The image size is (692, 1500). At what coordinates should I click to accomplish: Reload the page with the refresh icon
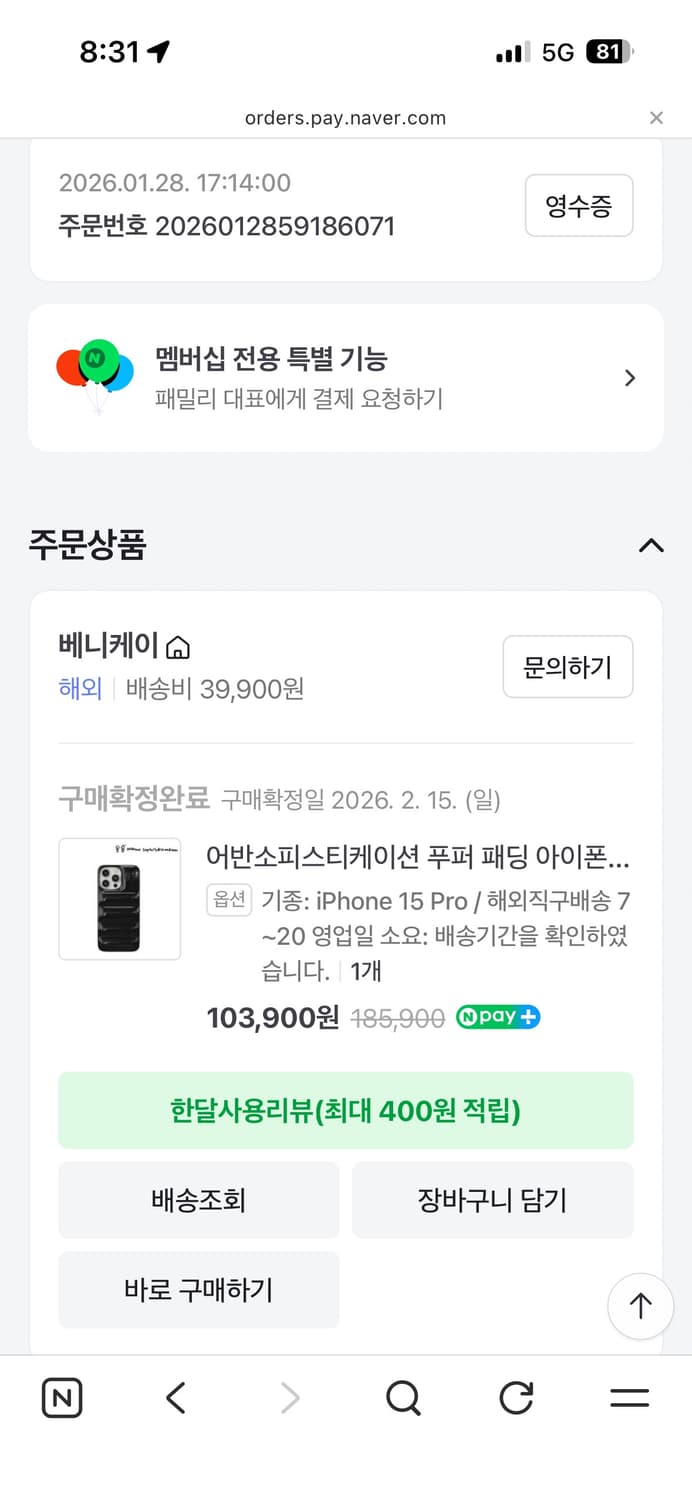click(515, 1398)
